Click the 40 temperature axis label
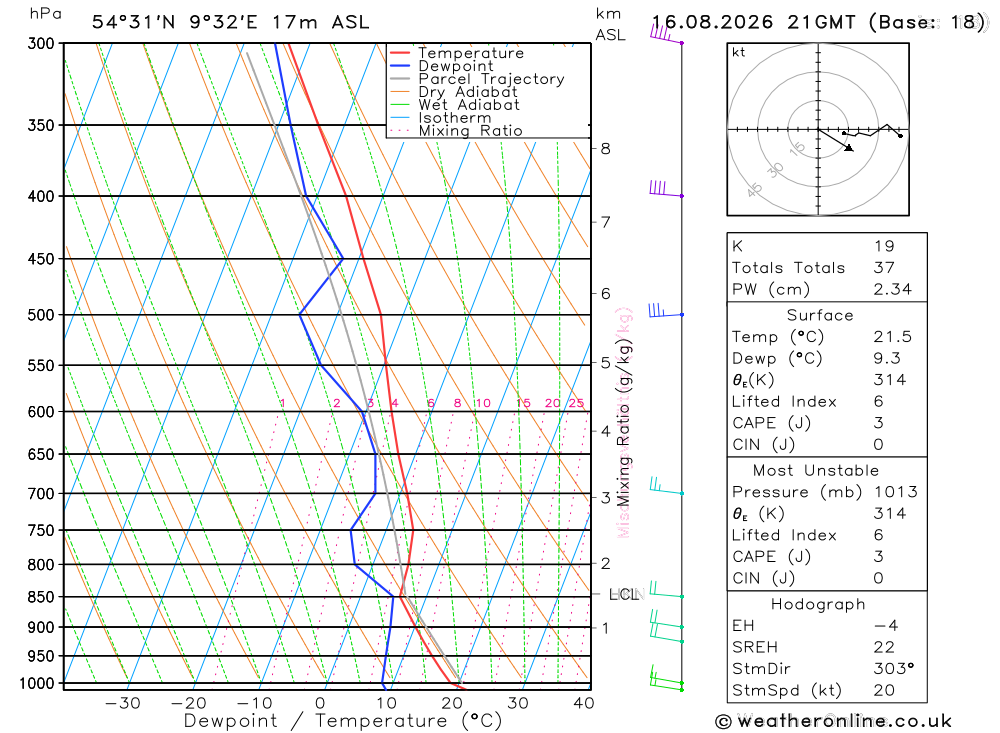 (584, 703)
